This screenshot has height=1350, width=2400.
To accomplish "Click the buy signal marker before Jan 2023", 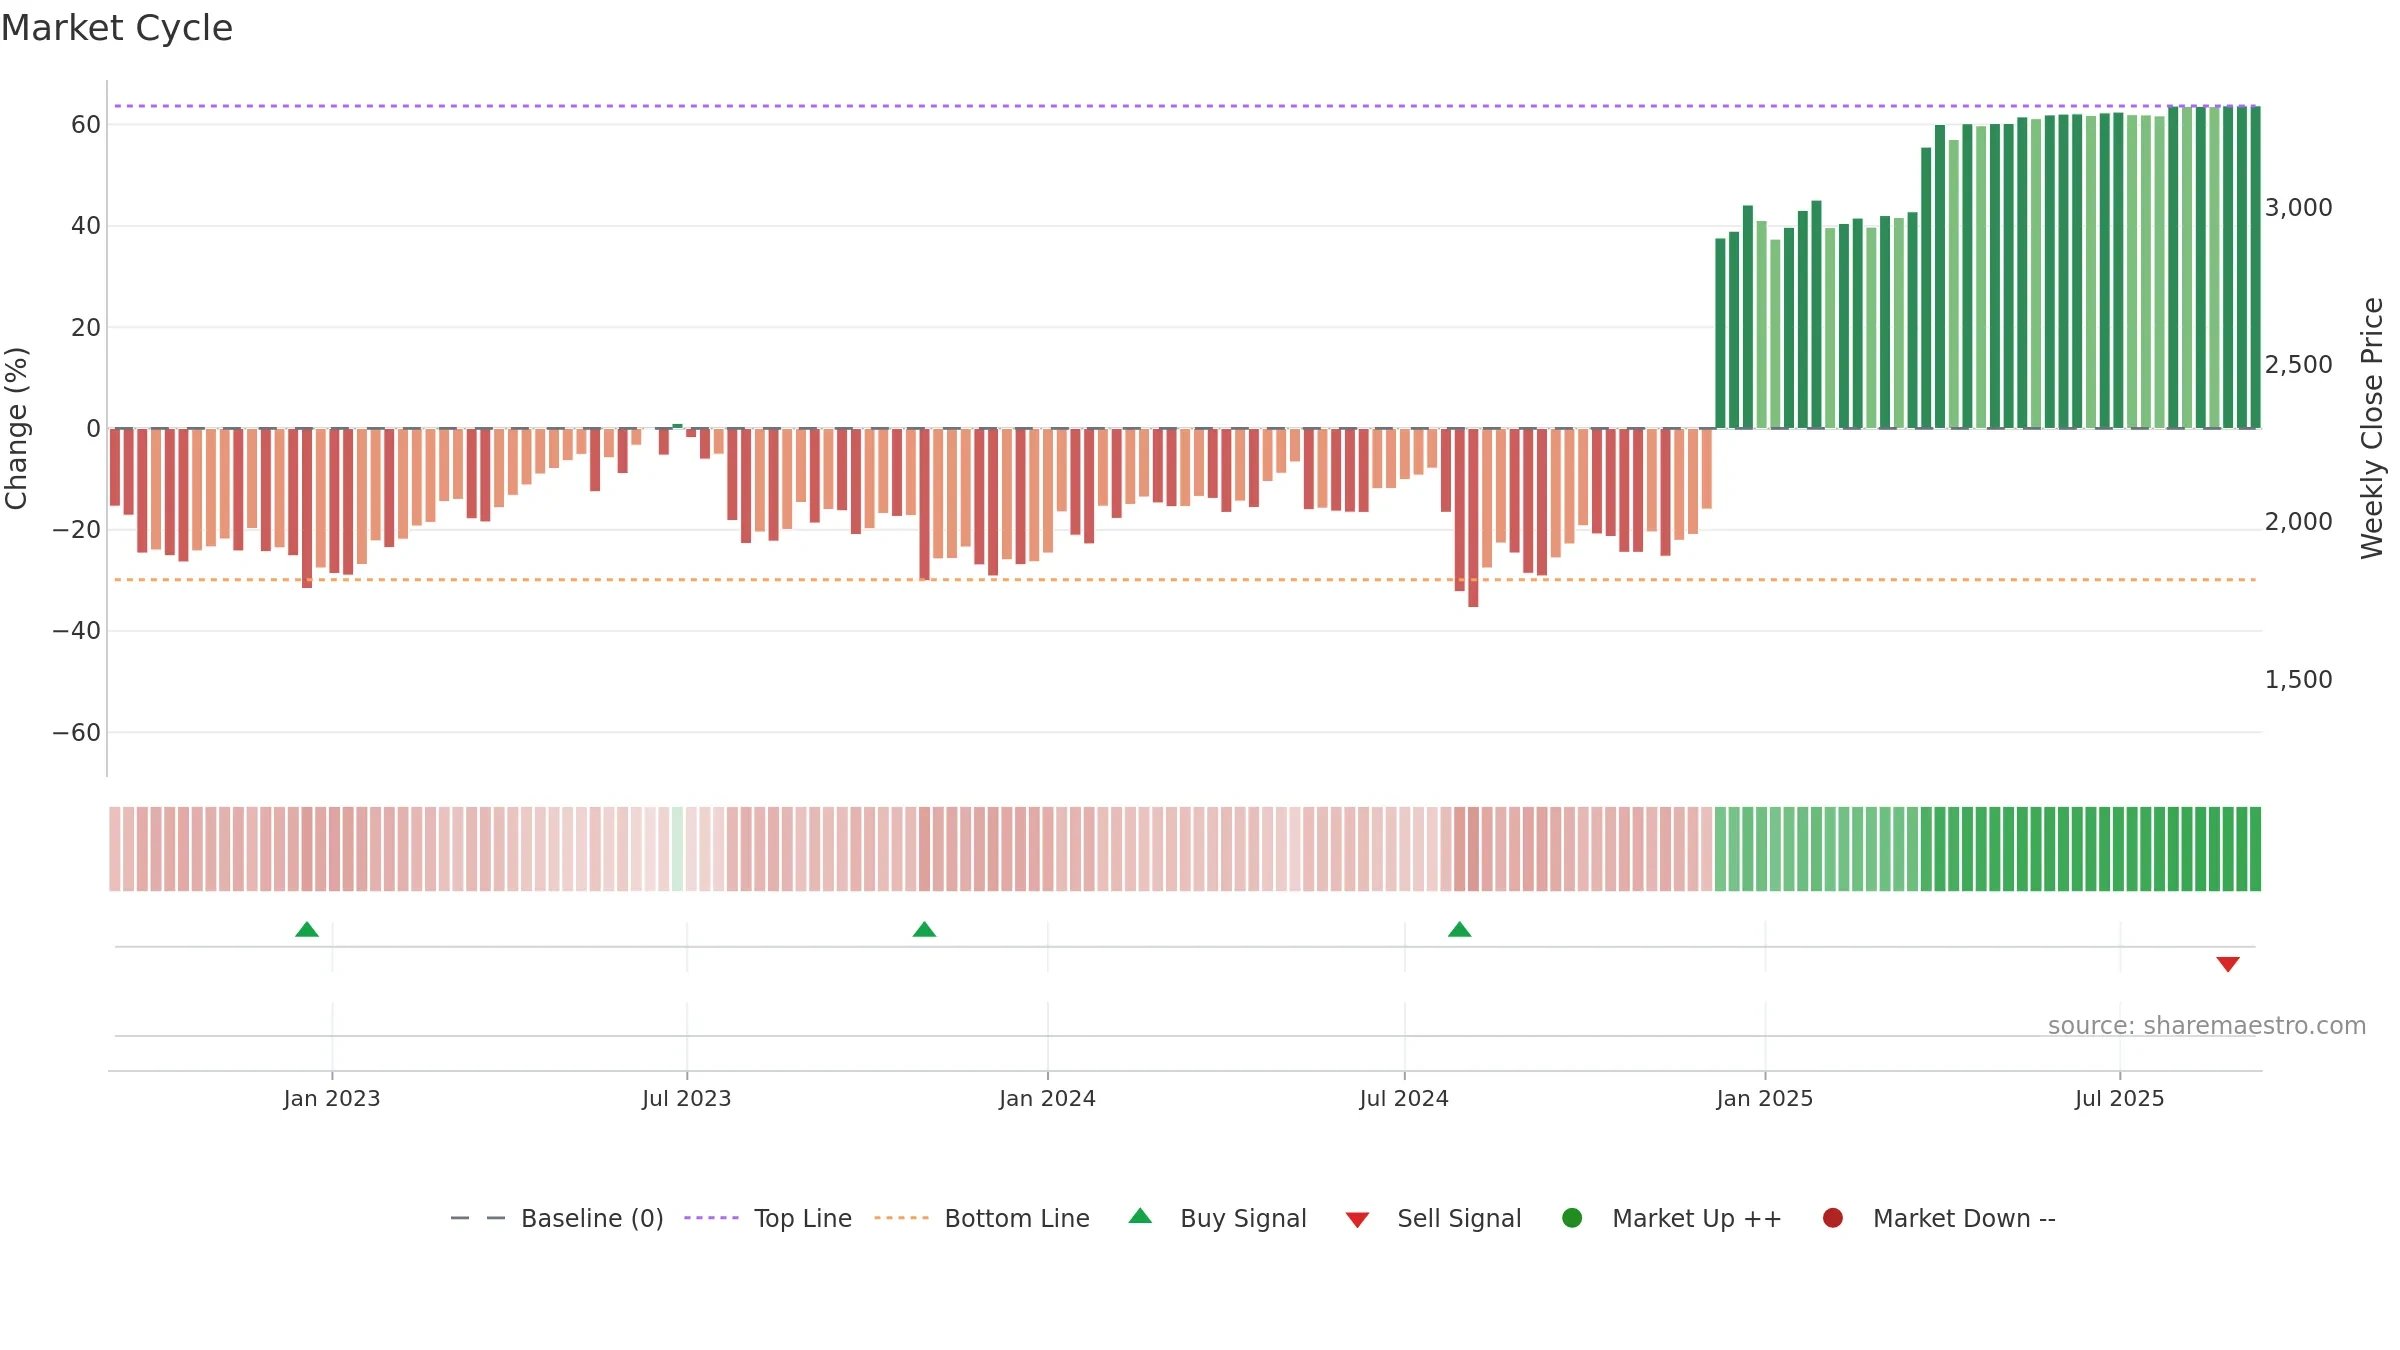I will pos(307,930).
